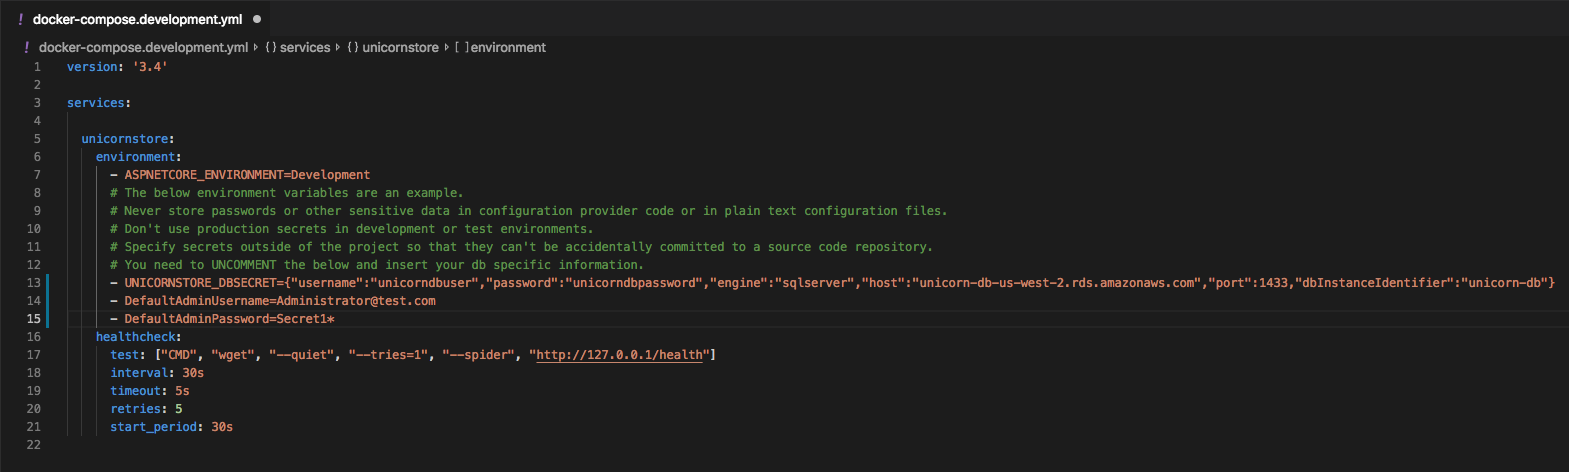Click the start_period key on line 21
Screen dimensions: 1569x472
[153, 427]
